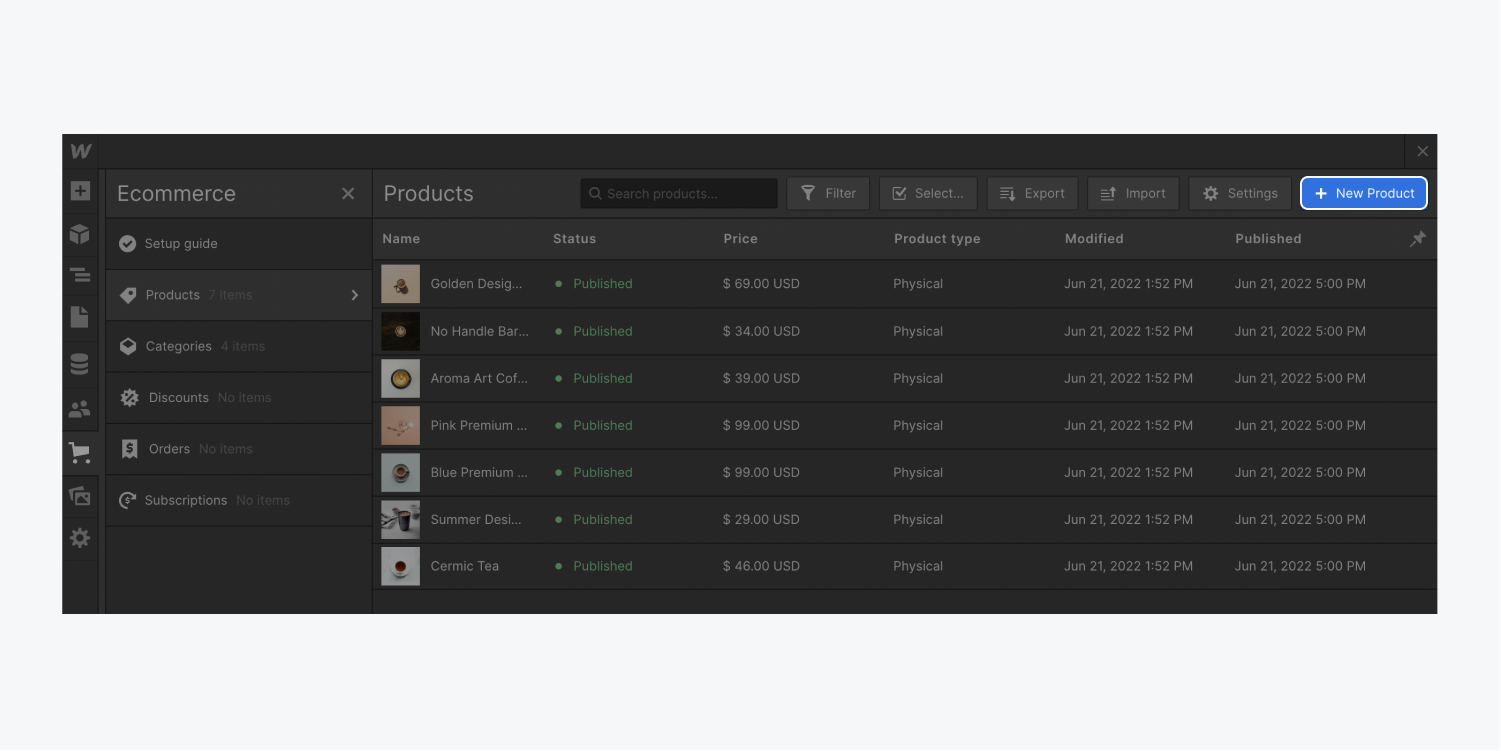Create a New Product
Viewport: 1501px width, 751px height.
pos(1364,193)
